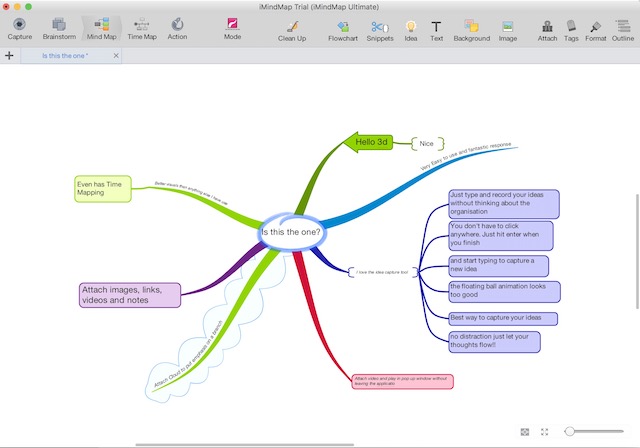The image size is (640, 448).
Task: Click the zoom slider handle
Action: click(569, 431)
